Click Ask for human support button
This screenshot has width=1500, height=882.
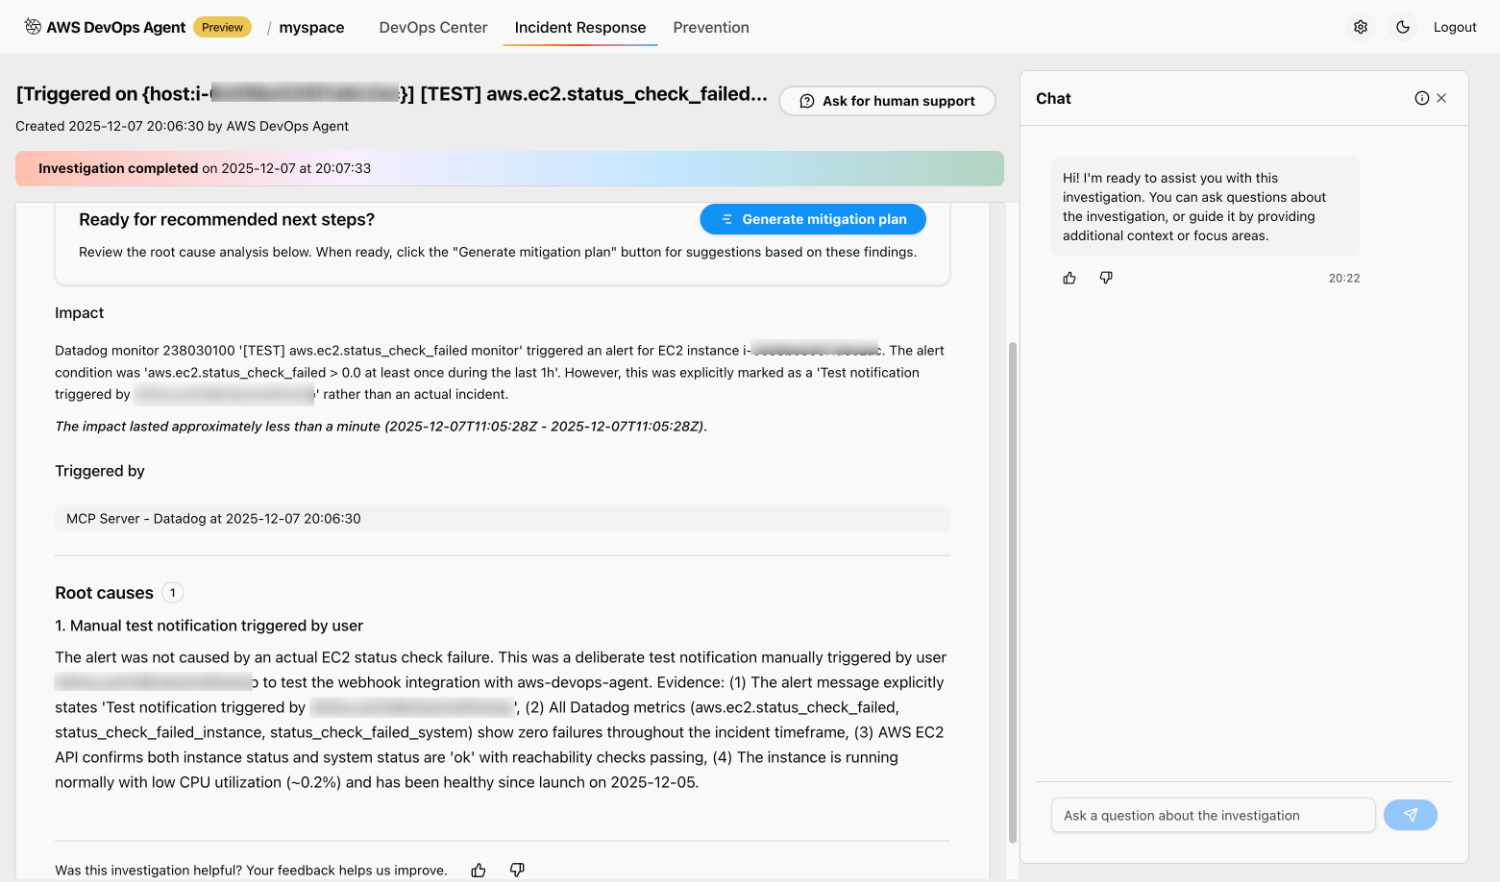(887, 101)
